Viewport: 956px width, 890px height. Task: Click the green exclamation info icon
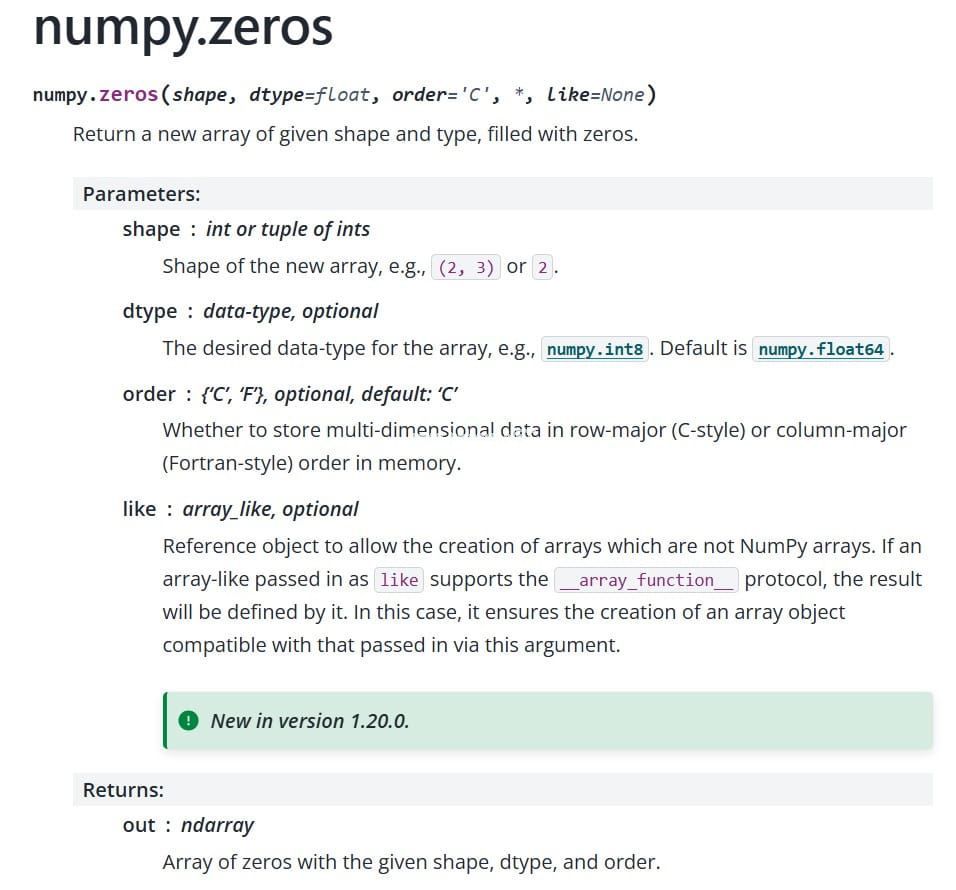188,721
